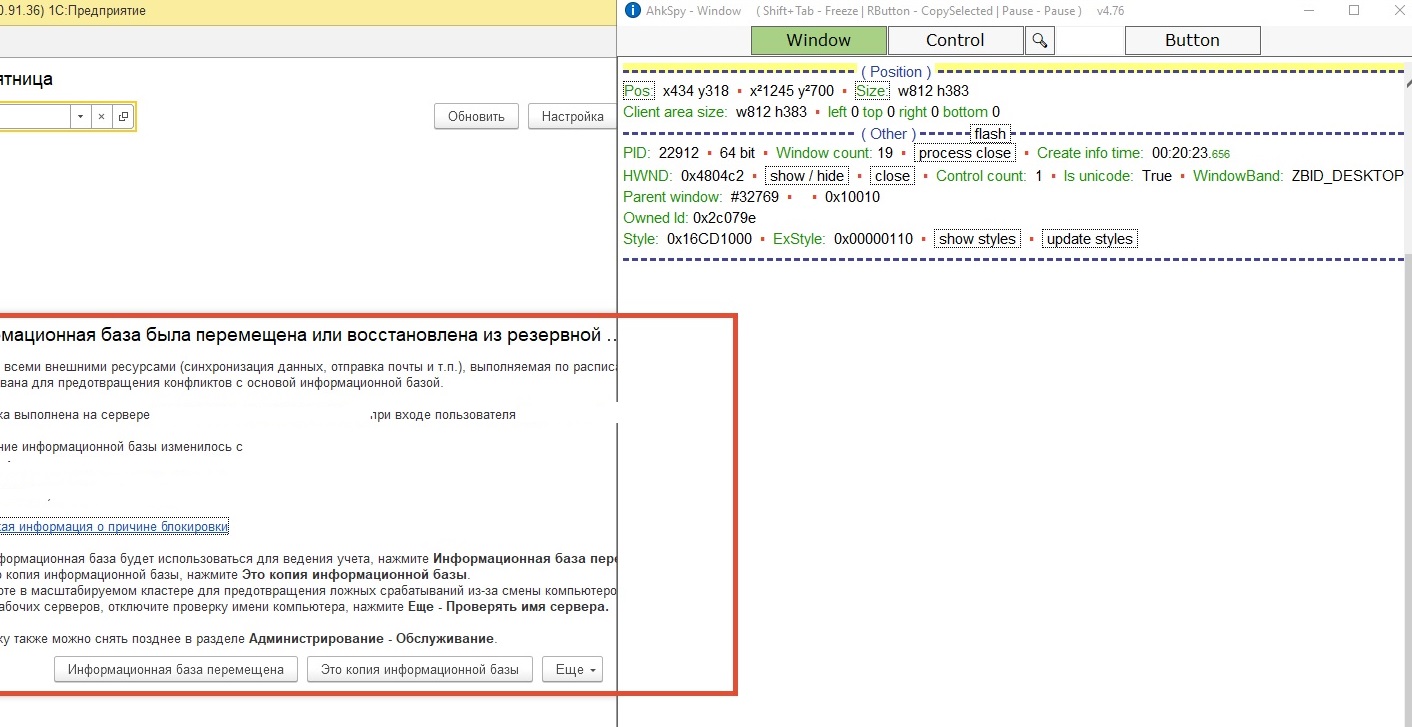Click the magnifier search icon in AhkSpy
Image resolution: width=1412 pixels, height=727 pixels.
click(1040, 40)
